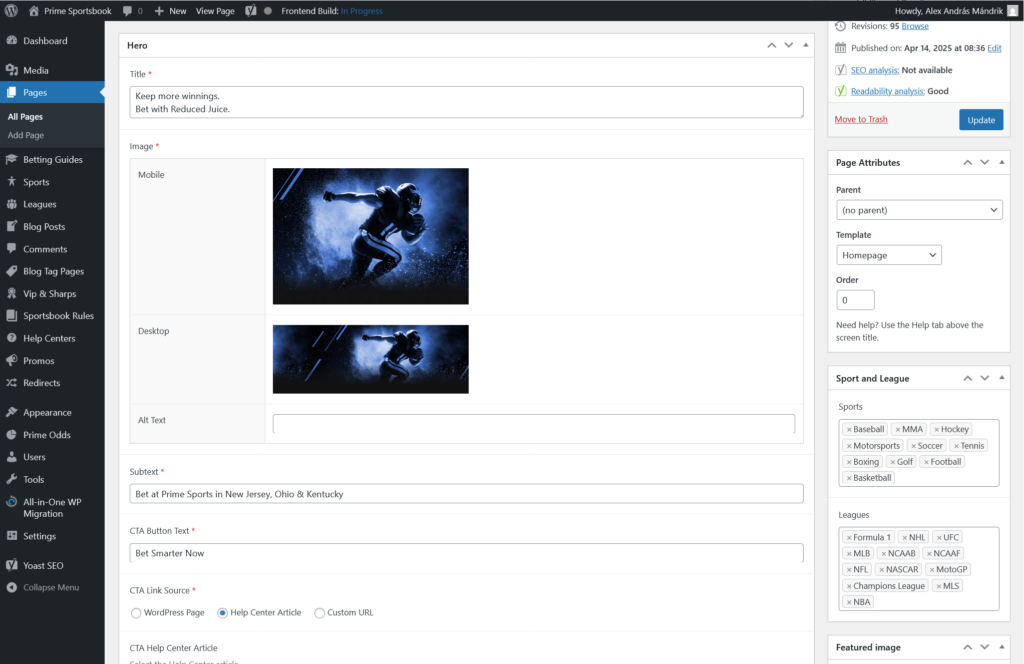Click the Mobile hero image thumbnail

click(x=370, y=236)
